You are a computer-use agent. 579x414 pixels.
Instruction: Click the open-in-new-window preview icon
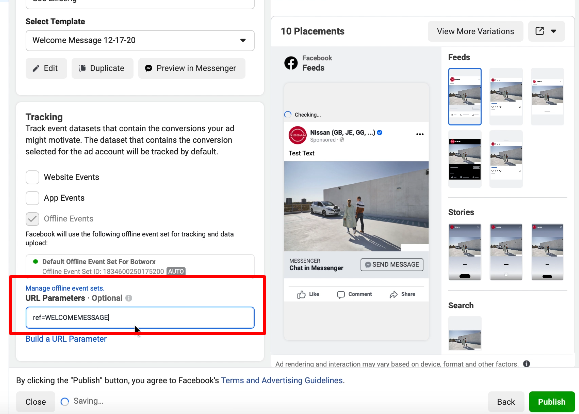(x=539, y=31)
